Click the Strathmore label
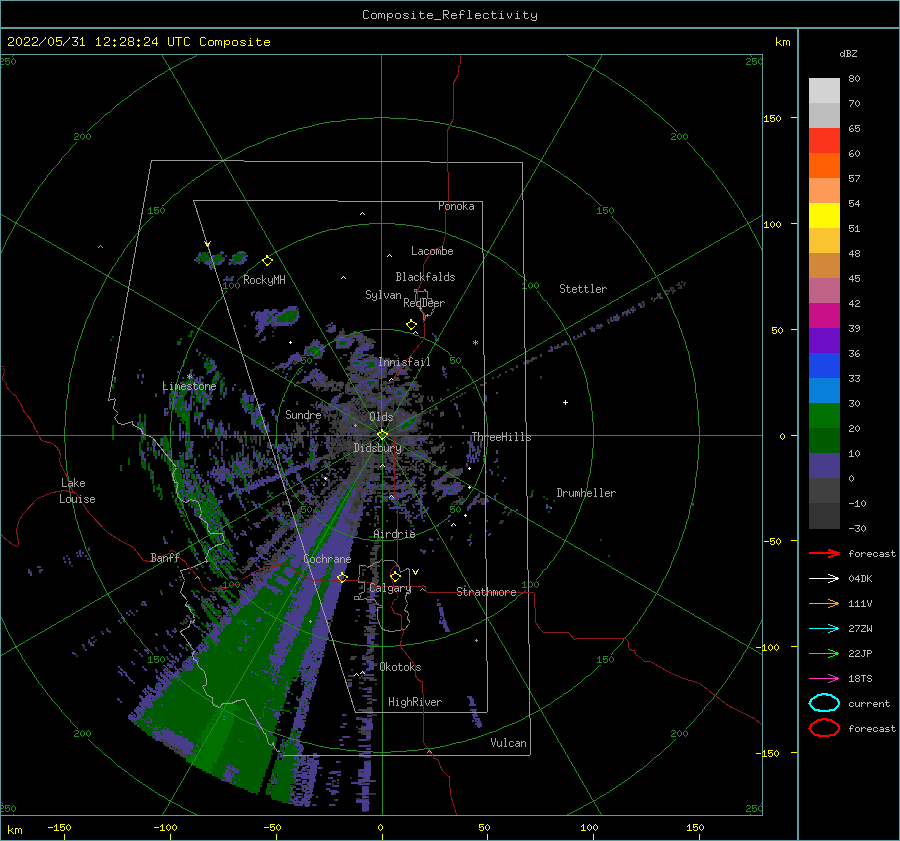This screenshot has height=841, width=900. (x=487, y=592)
